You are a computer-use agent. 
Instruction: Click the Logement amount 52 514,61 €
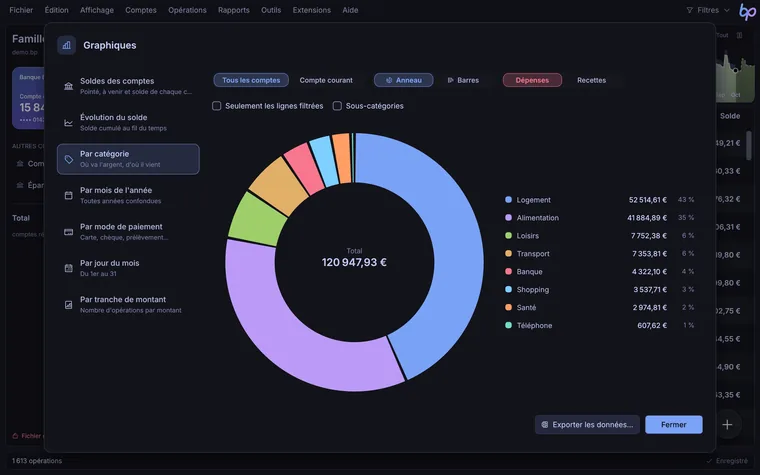[648, 200]
